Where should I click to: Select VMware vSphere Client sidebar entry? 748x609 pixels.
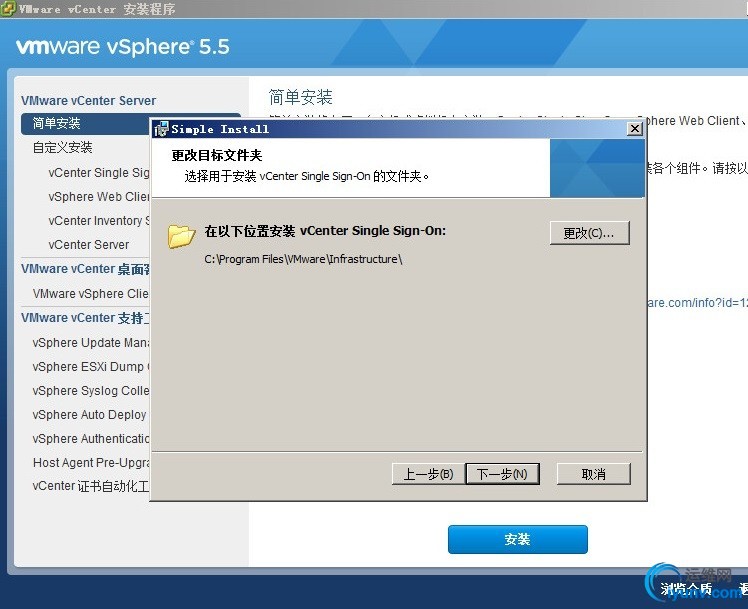(91, 293)
